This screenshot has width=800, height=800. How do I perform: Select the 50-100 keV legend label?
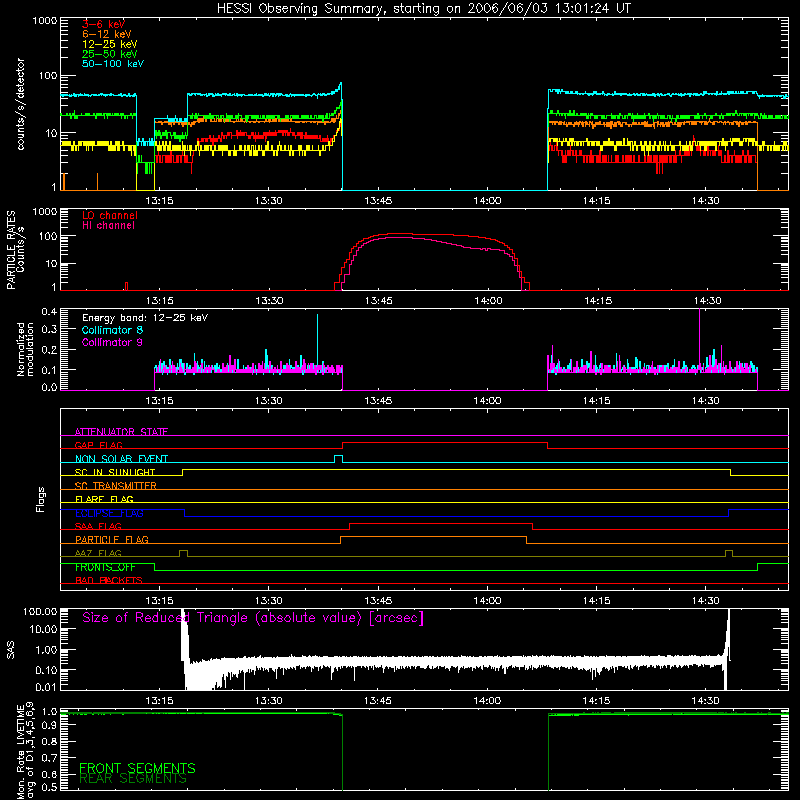[x=113, y=64]
